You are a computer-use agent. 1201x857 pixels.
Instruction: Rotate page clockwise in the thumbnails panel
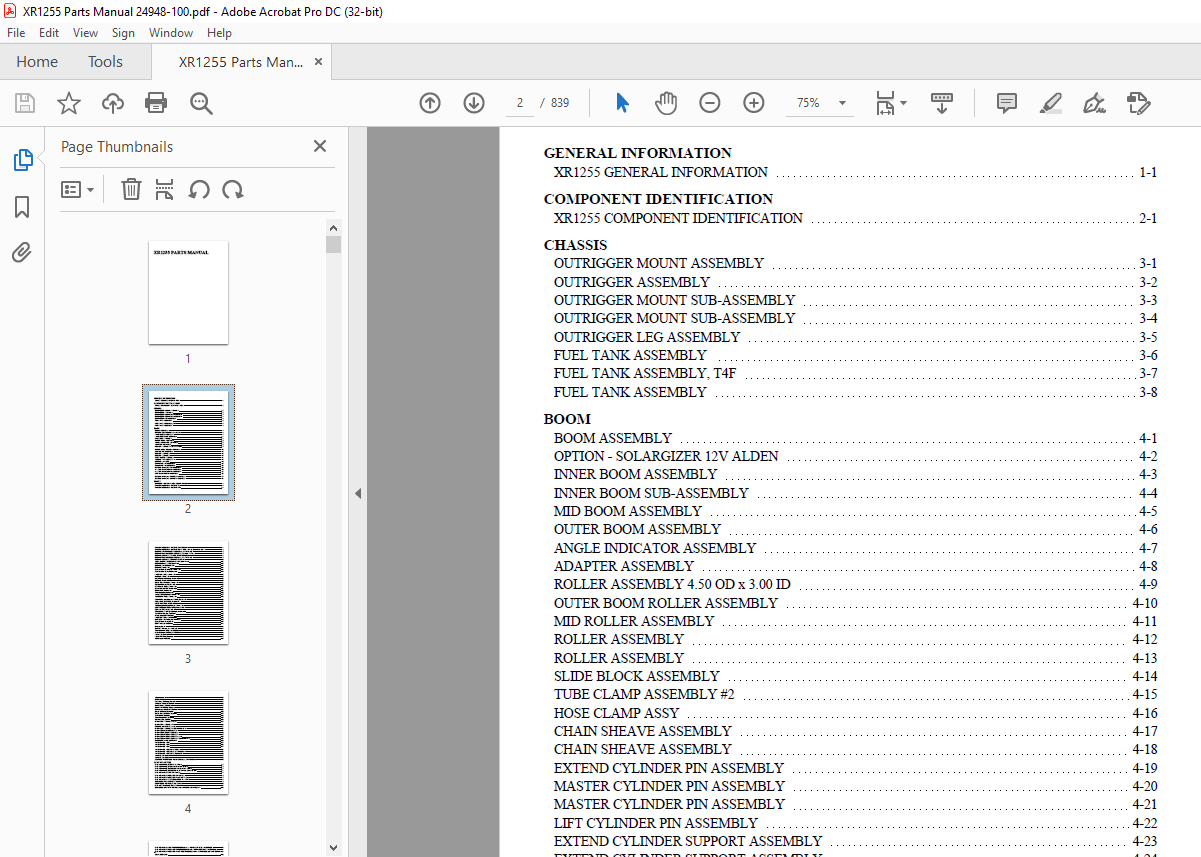pyautogui.click(x=233, y=189)
